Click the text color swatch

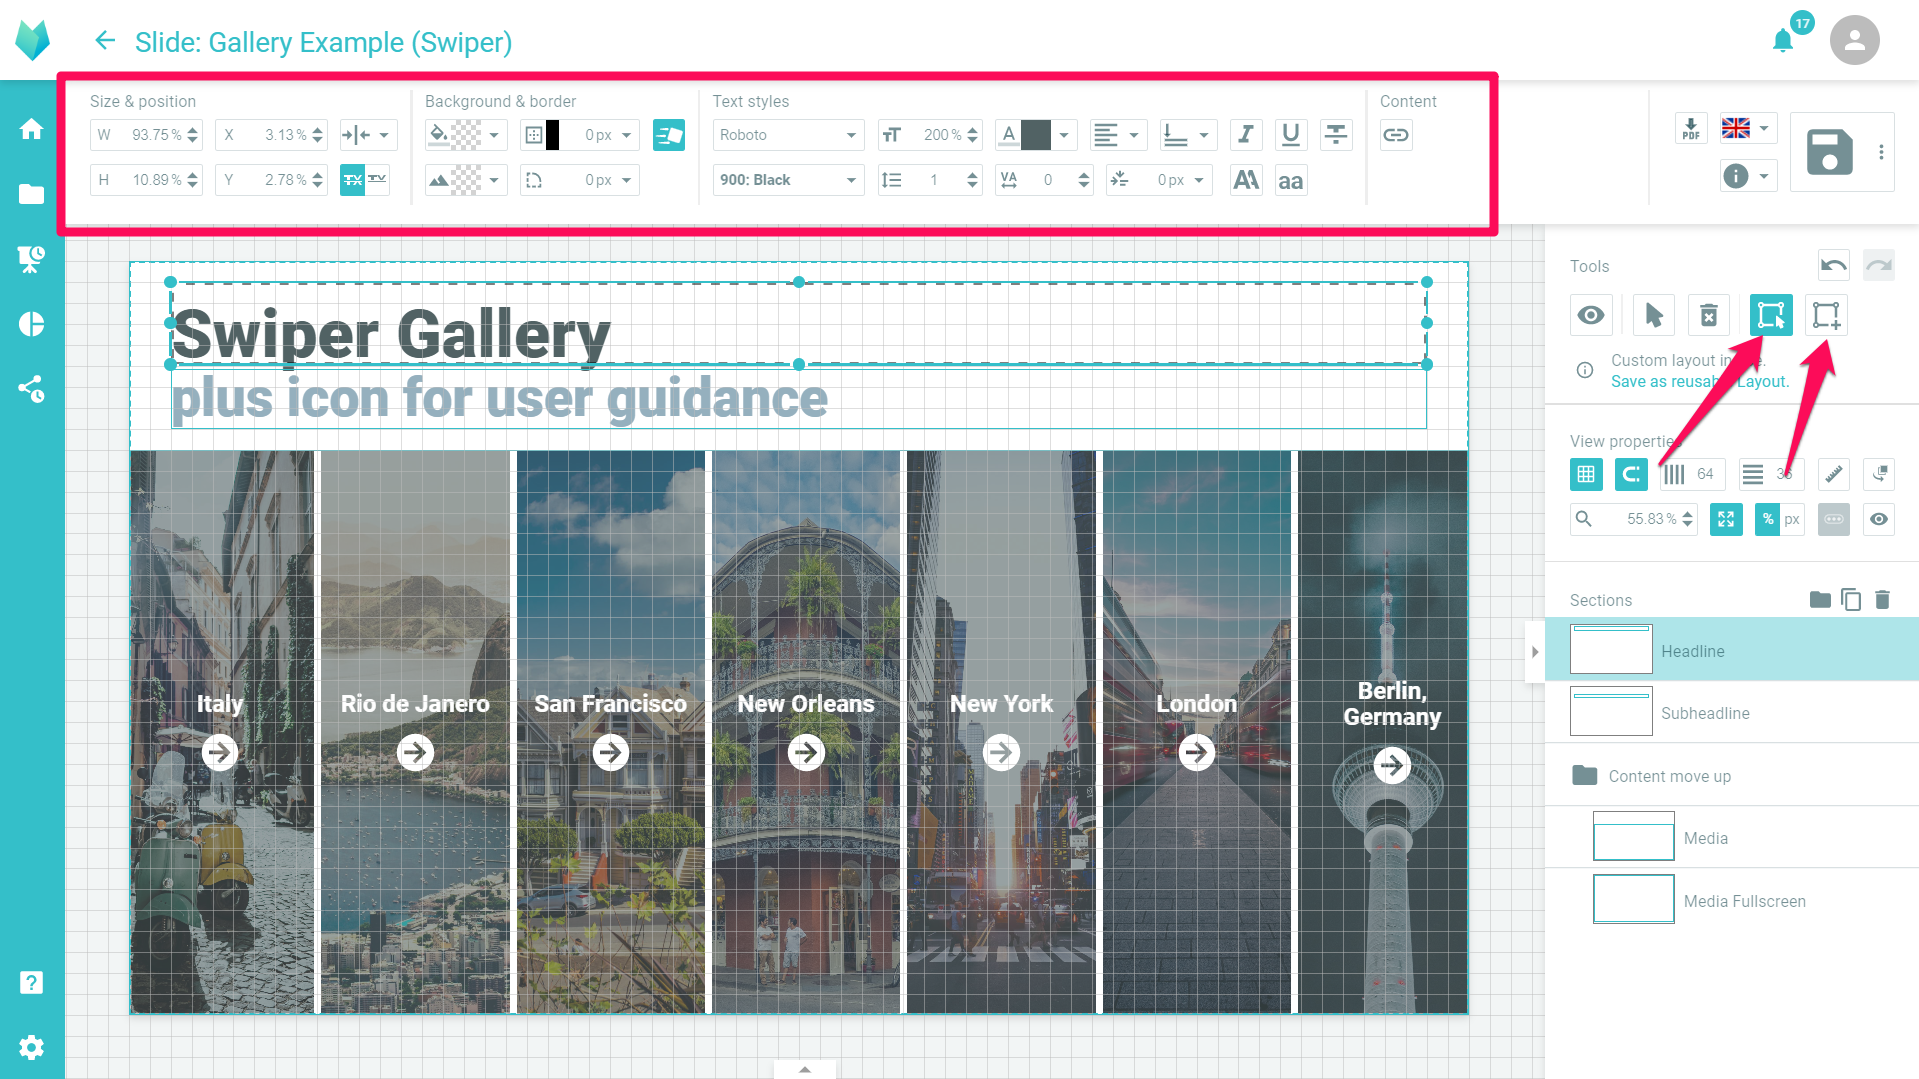click(x=1035, y=134)
